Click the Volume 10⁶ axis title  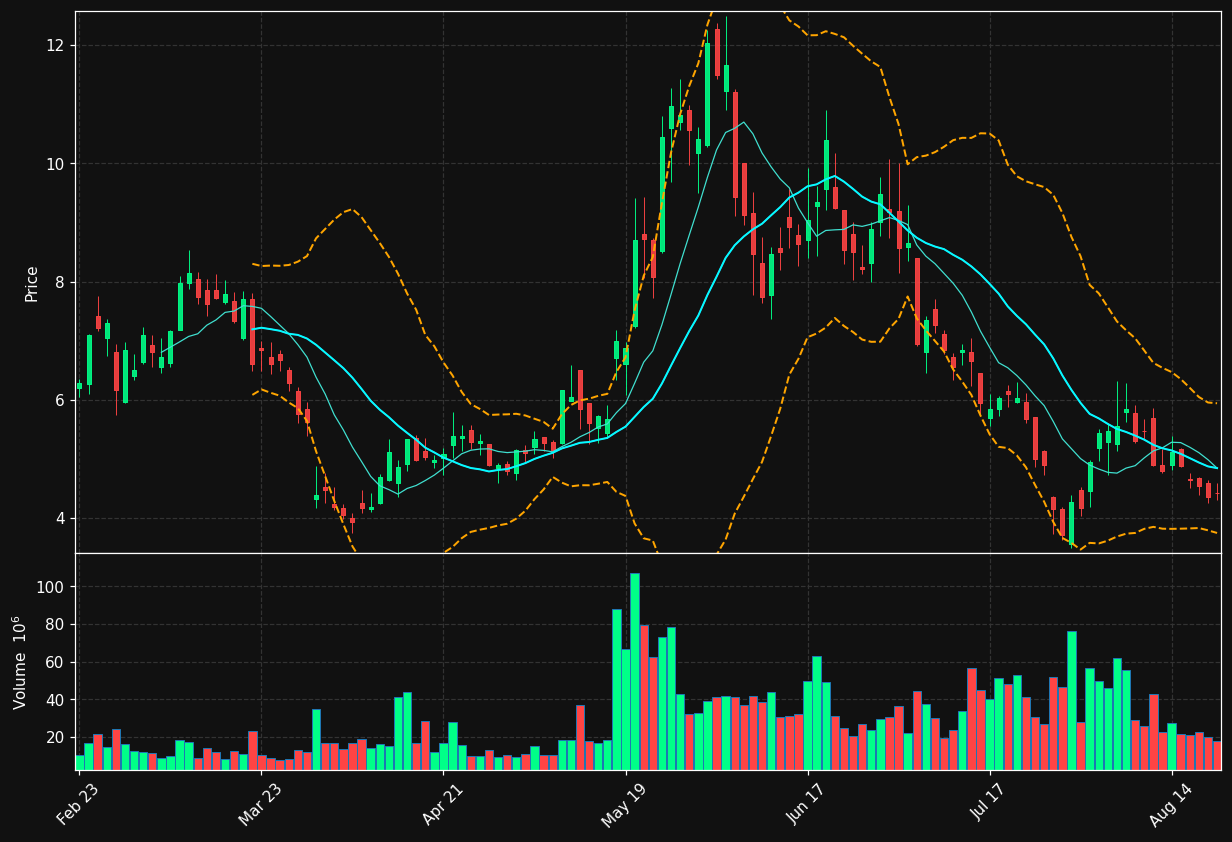click(20, 662)
